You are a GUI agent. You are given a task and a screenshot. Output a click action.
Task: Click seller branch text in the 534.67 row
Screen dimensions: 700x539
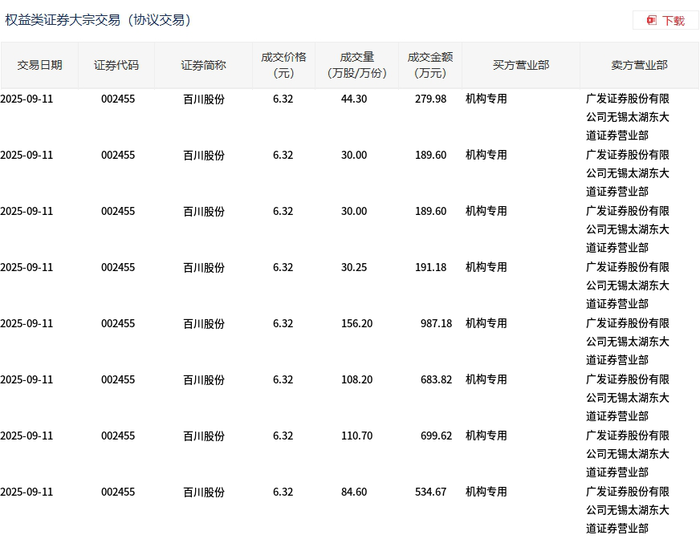pos(628,510)
